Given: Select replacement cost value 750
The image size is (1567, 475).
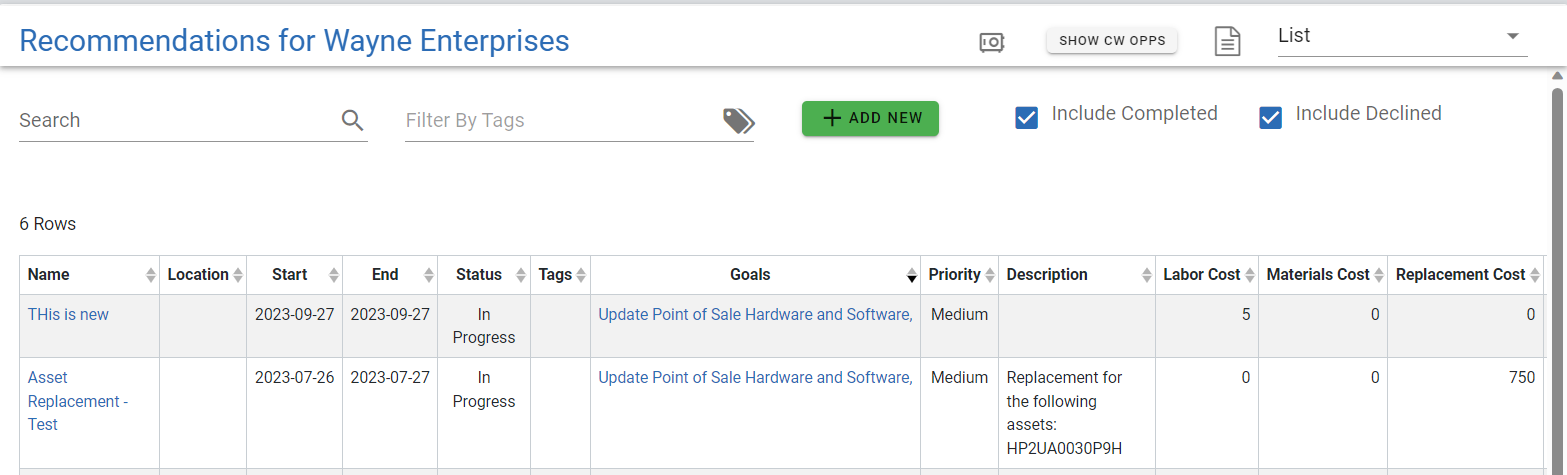Looking at the screenshot, I should pyautogui.click(x=1523, y=377).
